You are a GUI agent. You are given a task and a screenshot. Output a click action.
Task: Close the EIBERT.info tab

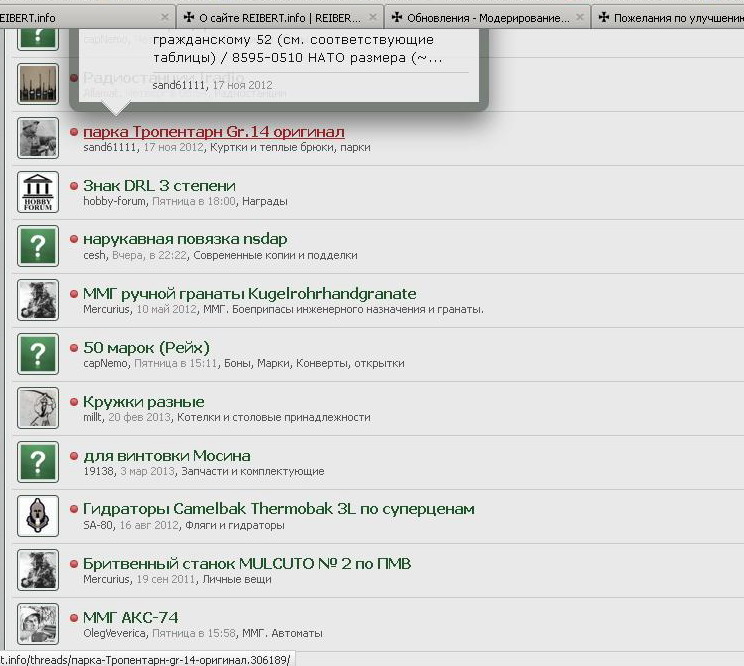point(165,18)
